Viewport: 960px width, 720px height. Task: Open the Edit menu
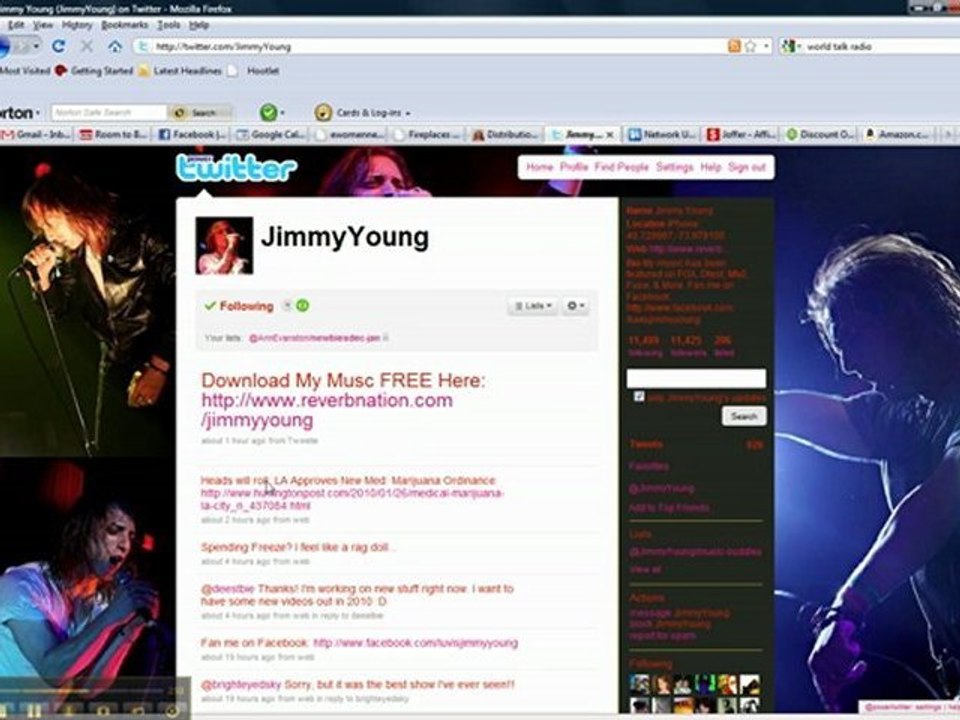[16, 24]
